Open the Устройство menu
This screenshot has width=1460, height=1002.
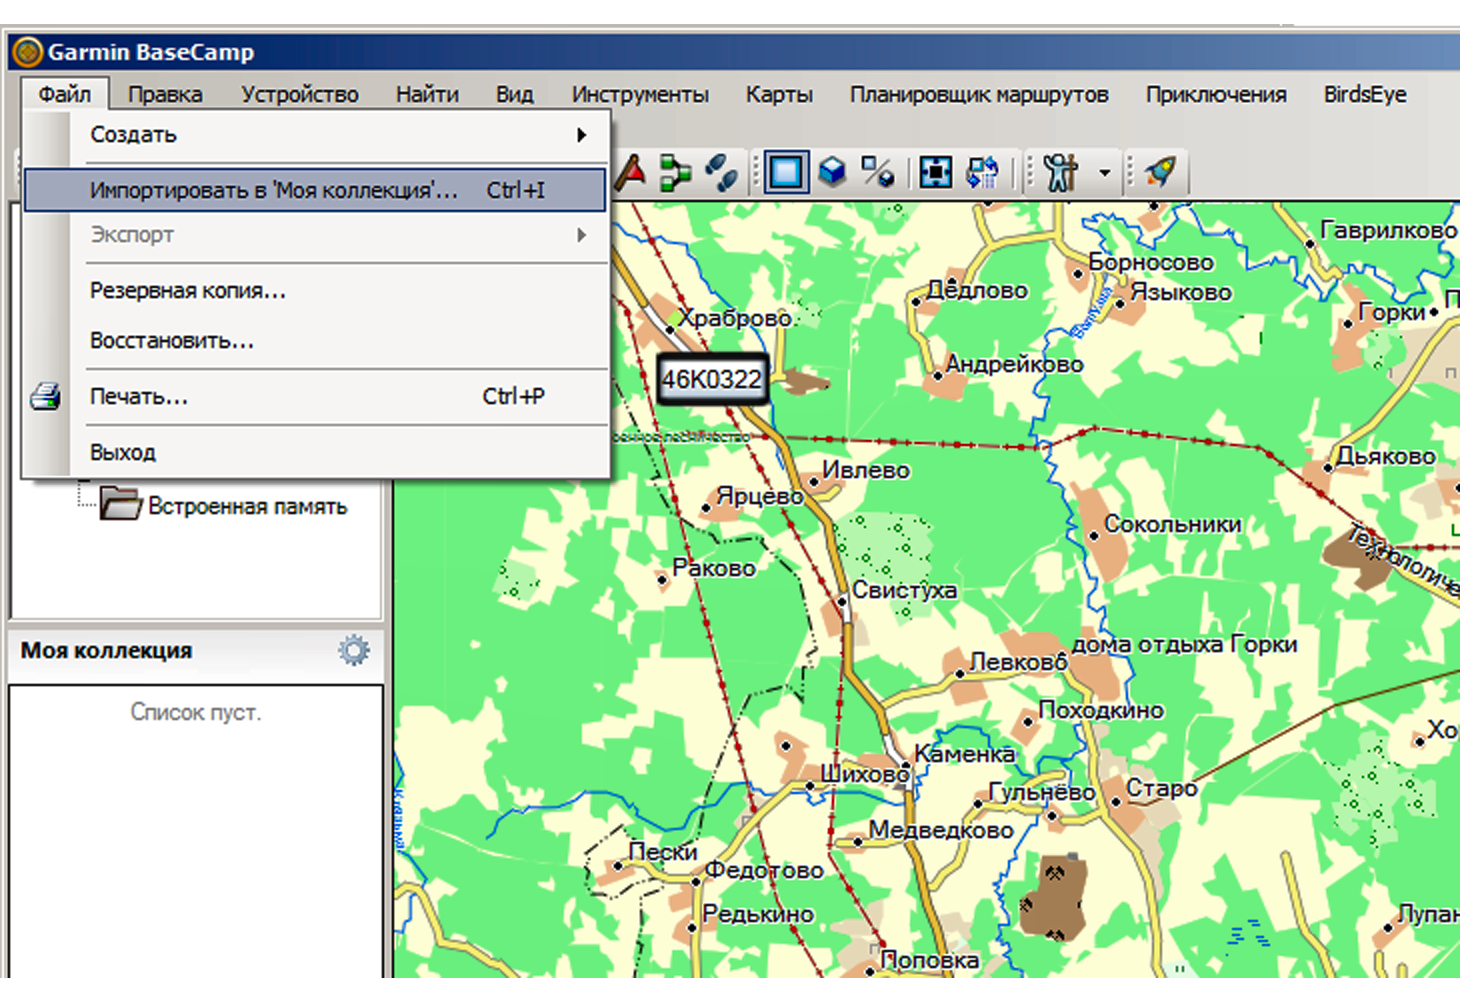pos(299,94)
